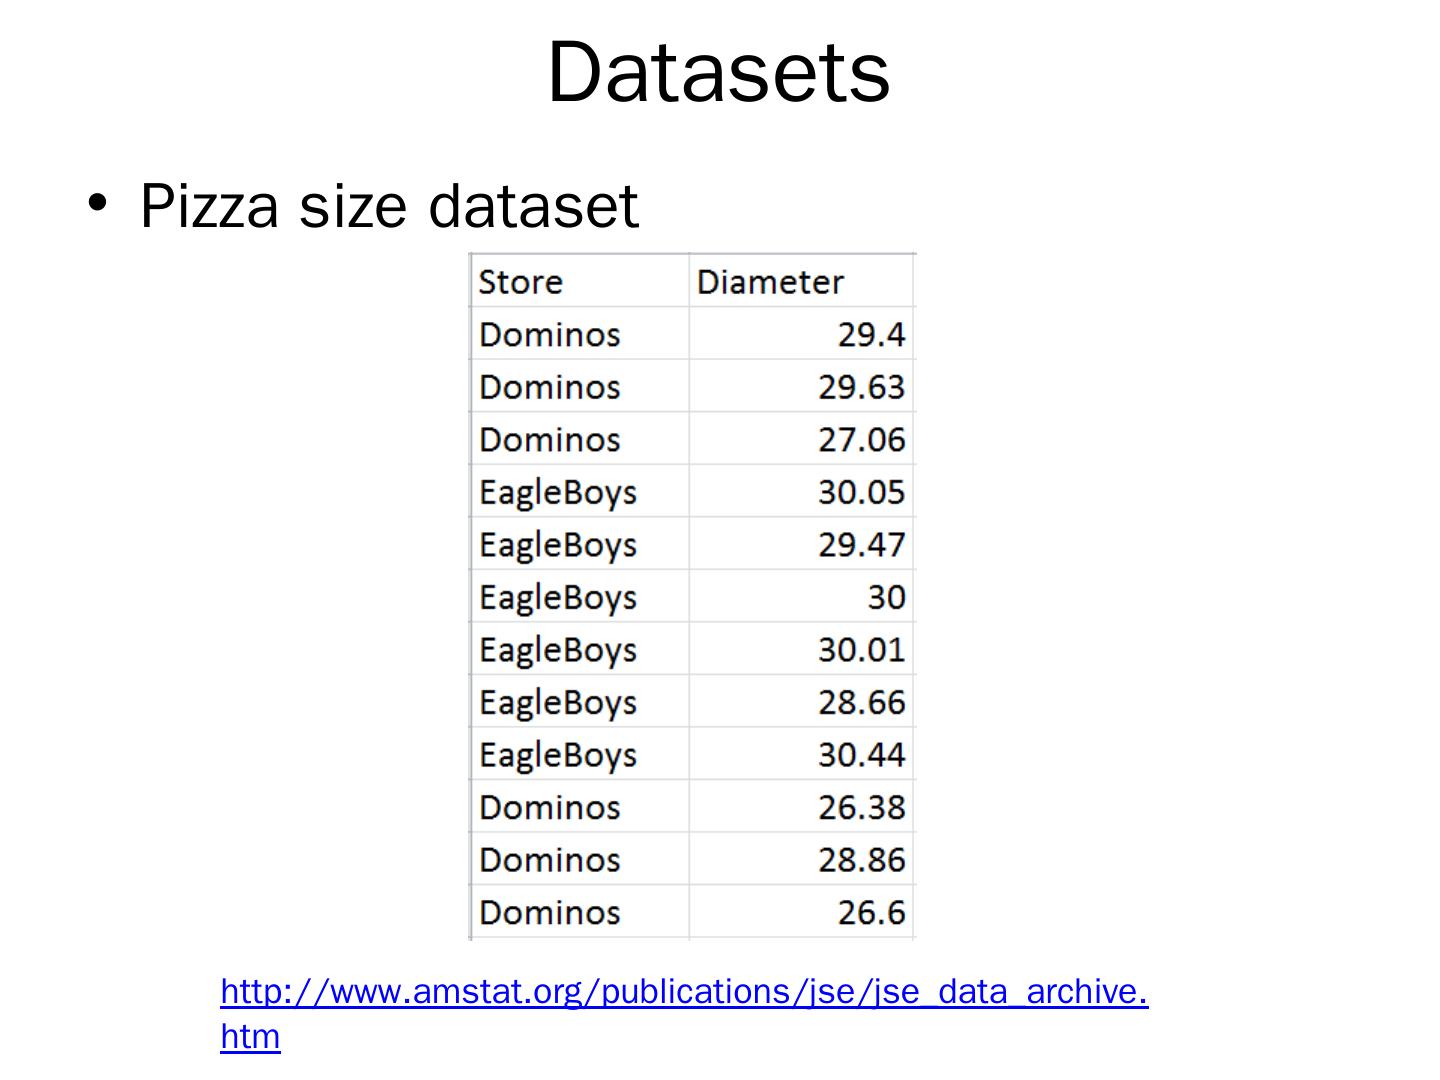1440x1080 pixels.
Task: Select the 30.01 diameter cell
Action: pyautogui.click(x=861, y=650)
